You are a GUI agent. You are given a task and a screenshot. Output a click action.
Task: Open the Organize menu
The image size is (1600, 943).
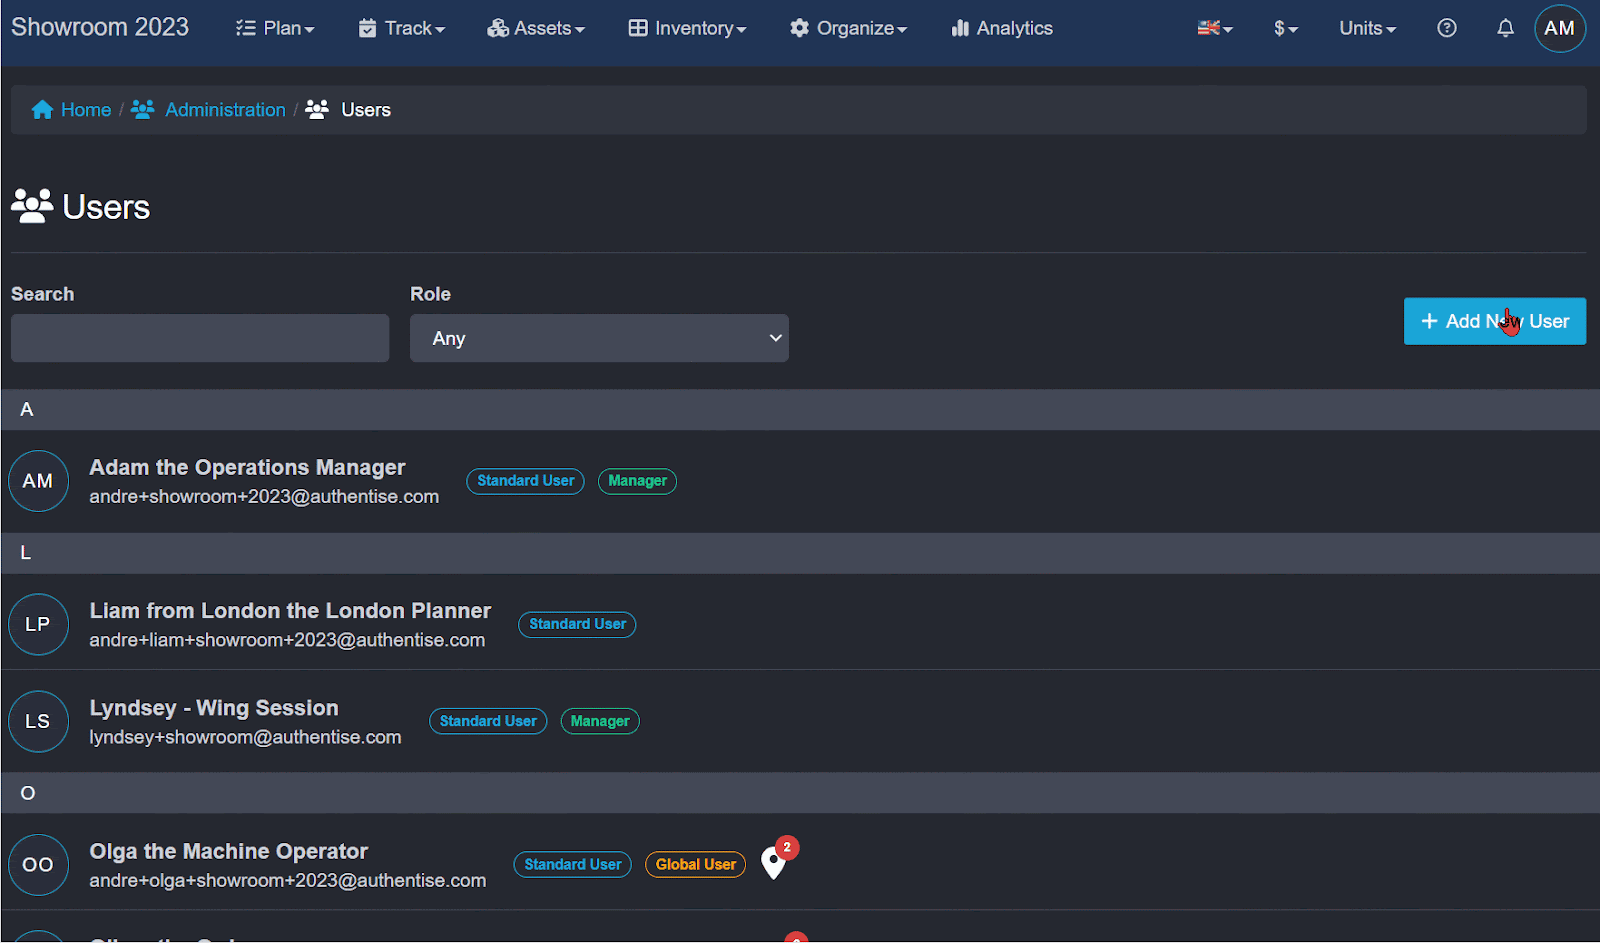click(848, 28)
